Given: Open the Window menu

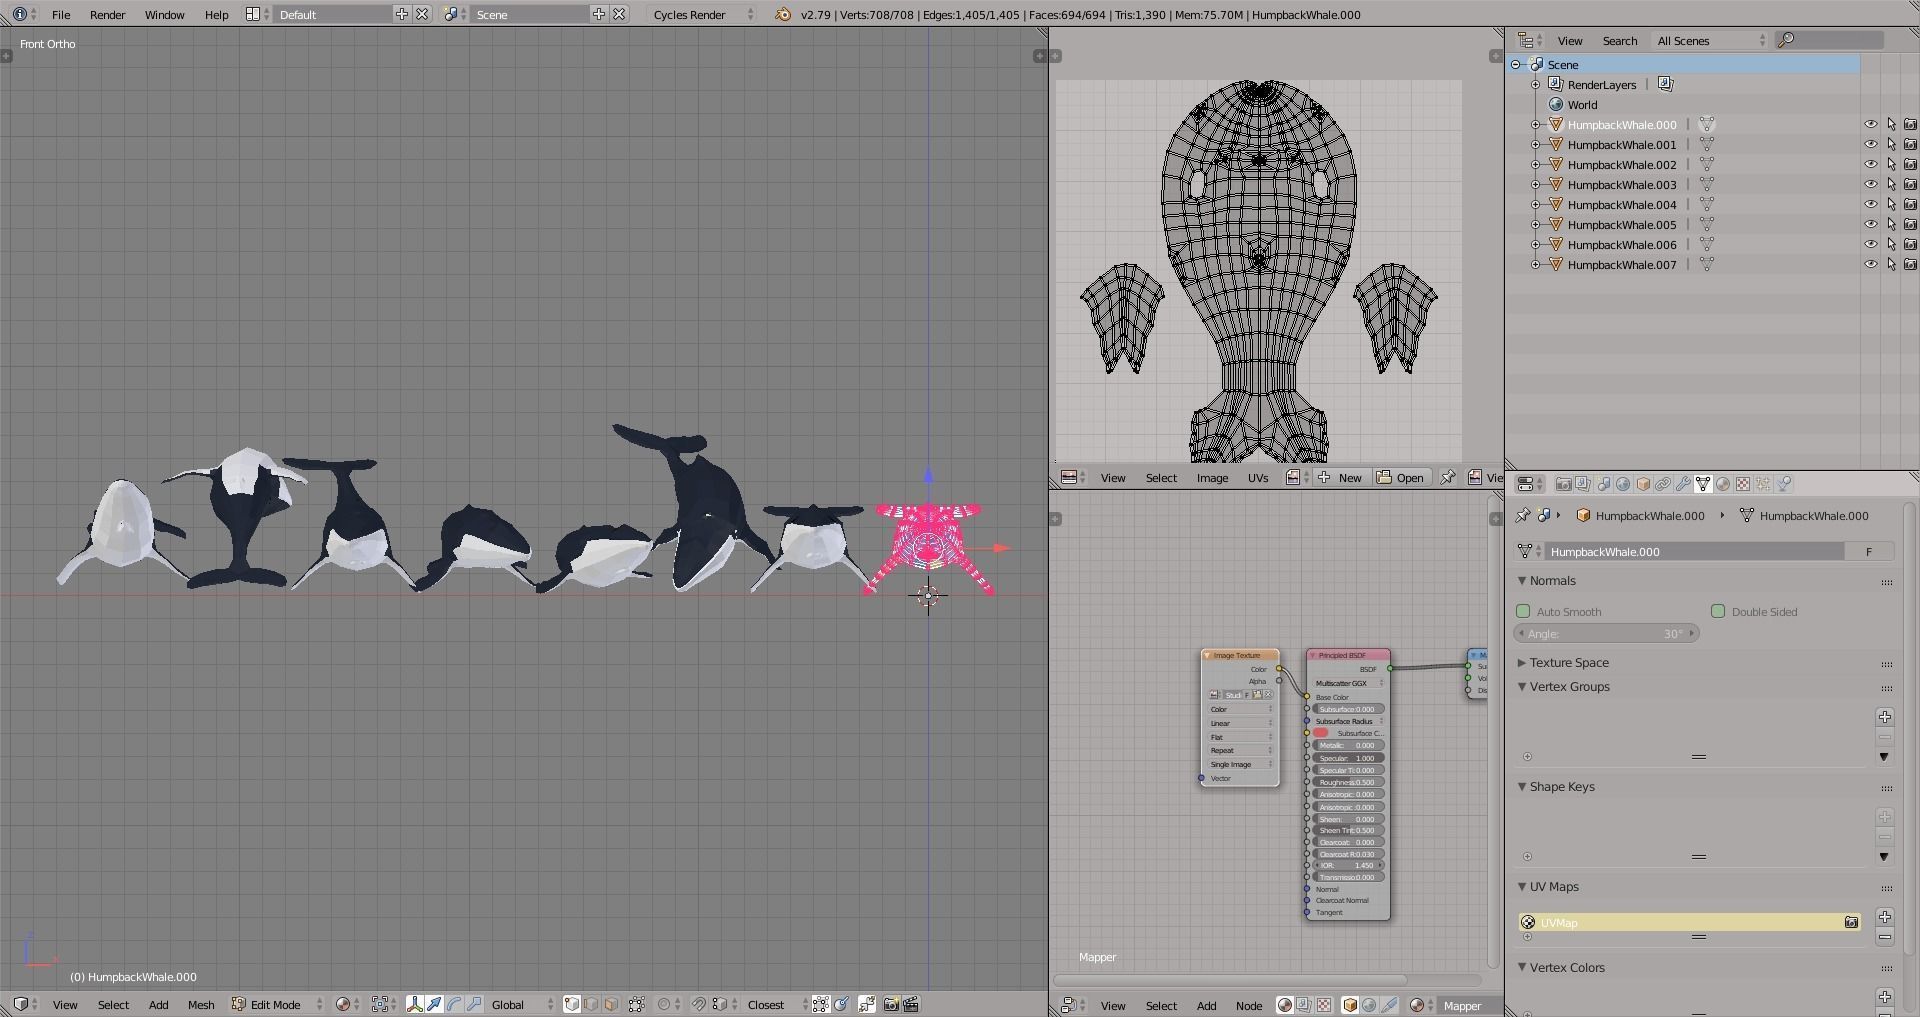Looking at the screenshot, I should [164, 15].
